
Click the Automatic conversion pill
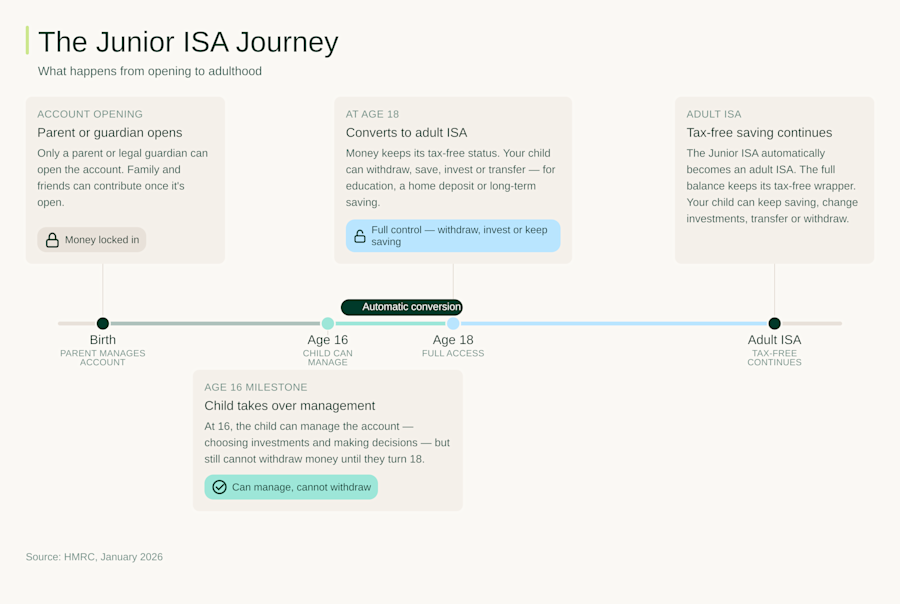(x=402, y=307)
